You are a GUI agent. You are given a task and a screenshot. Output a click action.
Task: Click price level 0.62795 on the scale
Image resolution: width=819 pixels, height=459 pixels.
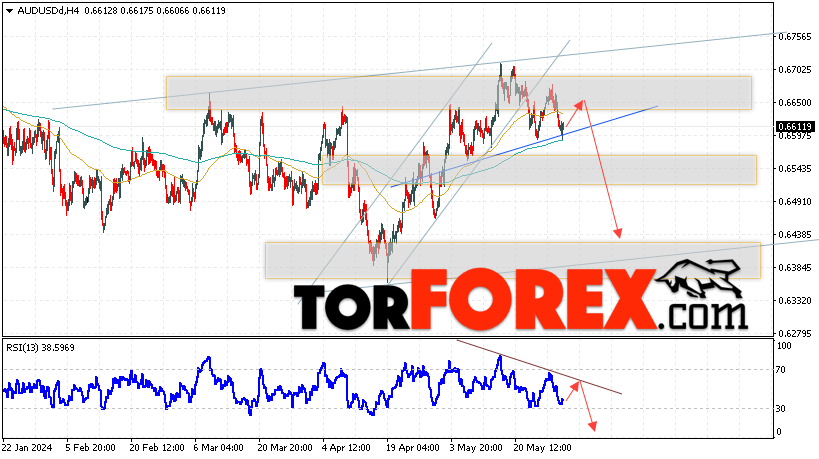794,333
